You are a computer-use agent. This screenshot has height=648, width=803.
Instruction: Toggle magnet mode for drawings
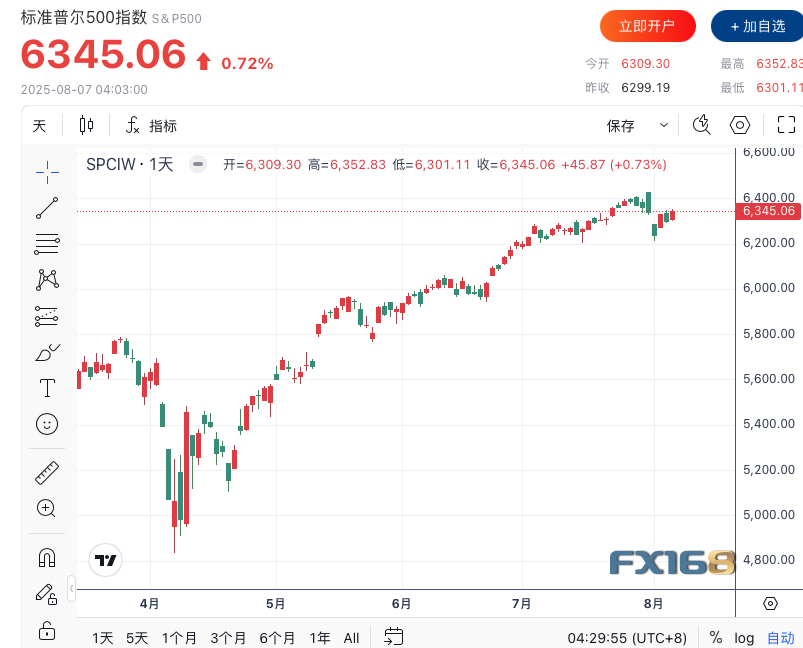tap(47, 557)
